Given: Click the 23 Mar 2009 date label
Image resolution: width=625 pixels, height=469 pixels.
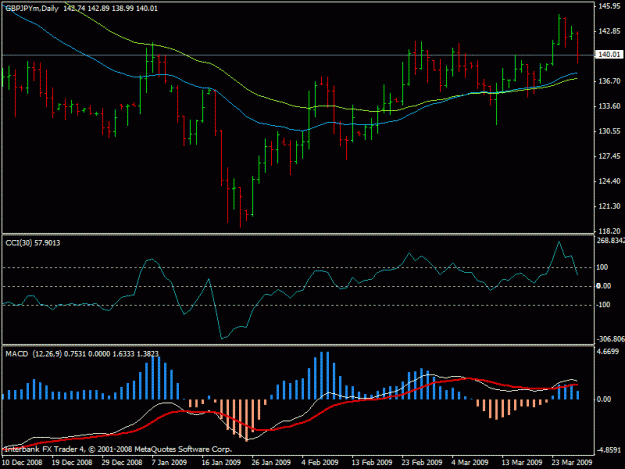Looking at the screenshot, I should 572,463.
